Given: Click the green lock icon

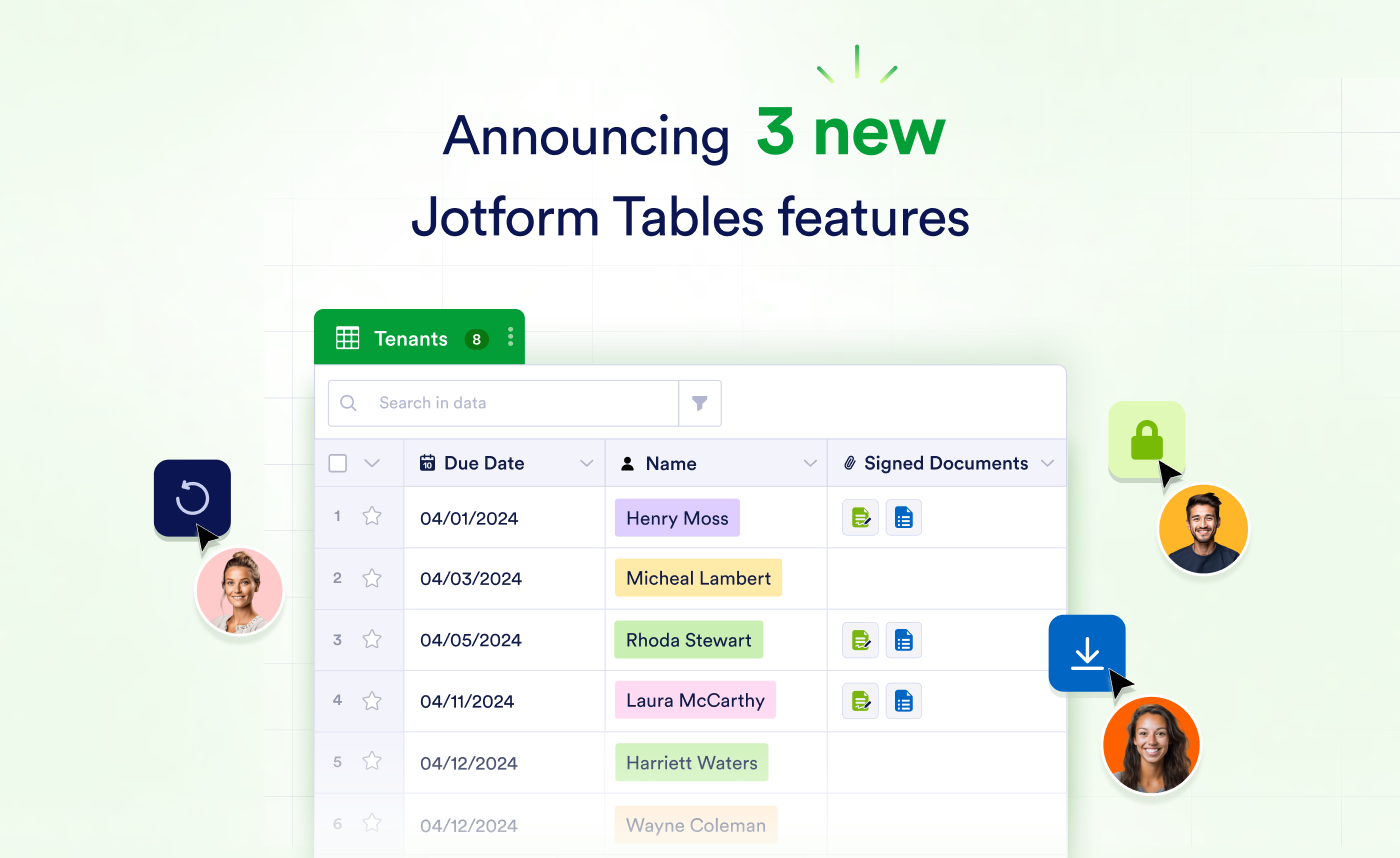Looking at the screenshot, I should click(x=1146, y=440).
